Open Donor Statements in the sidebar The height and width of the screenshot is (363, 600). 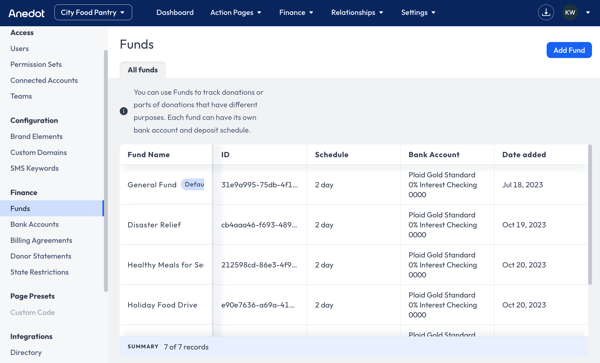point(41,256)
